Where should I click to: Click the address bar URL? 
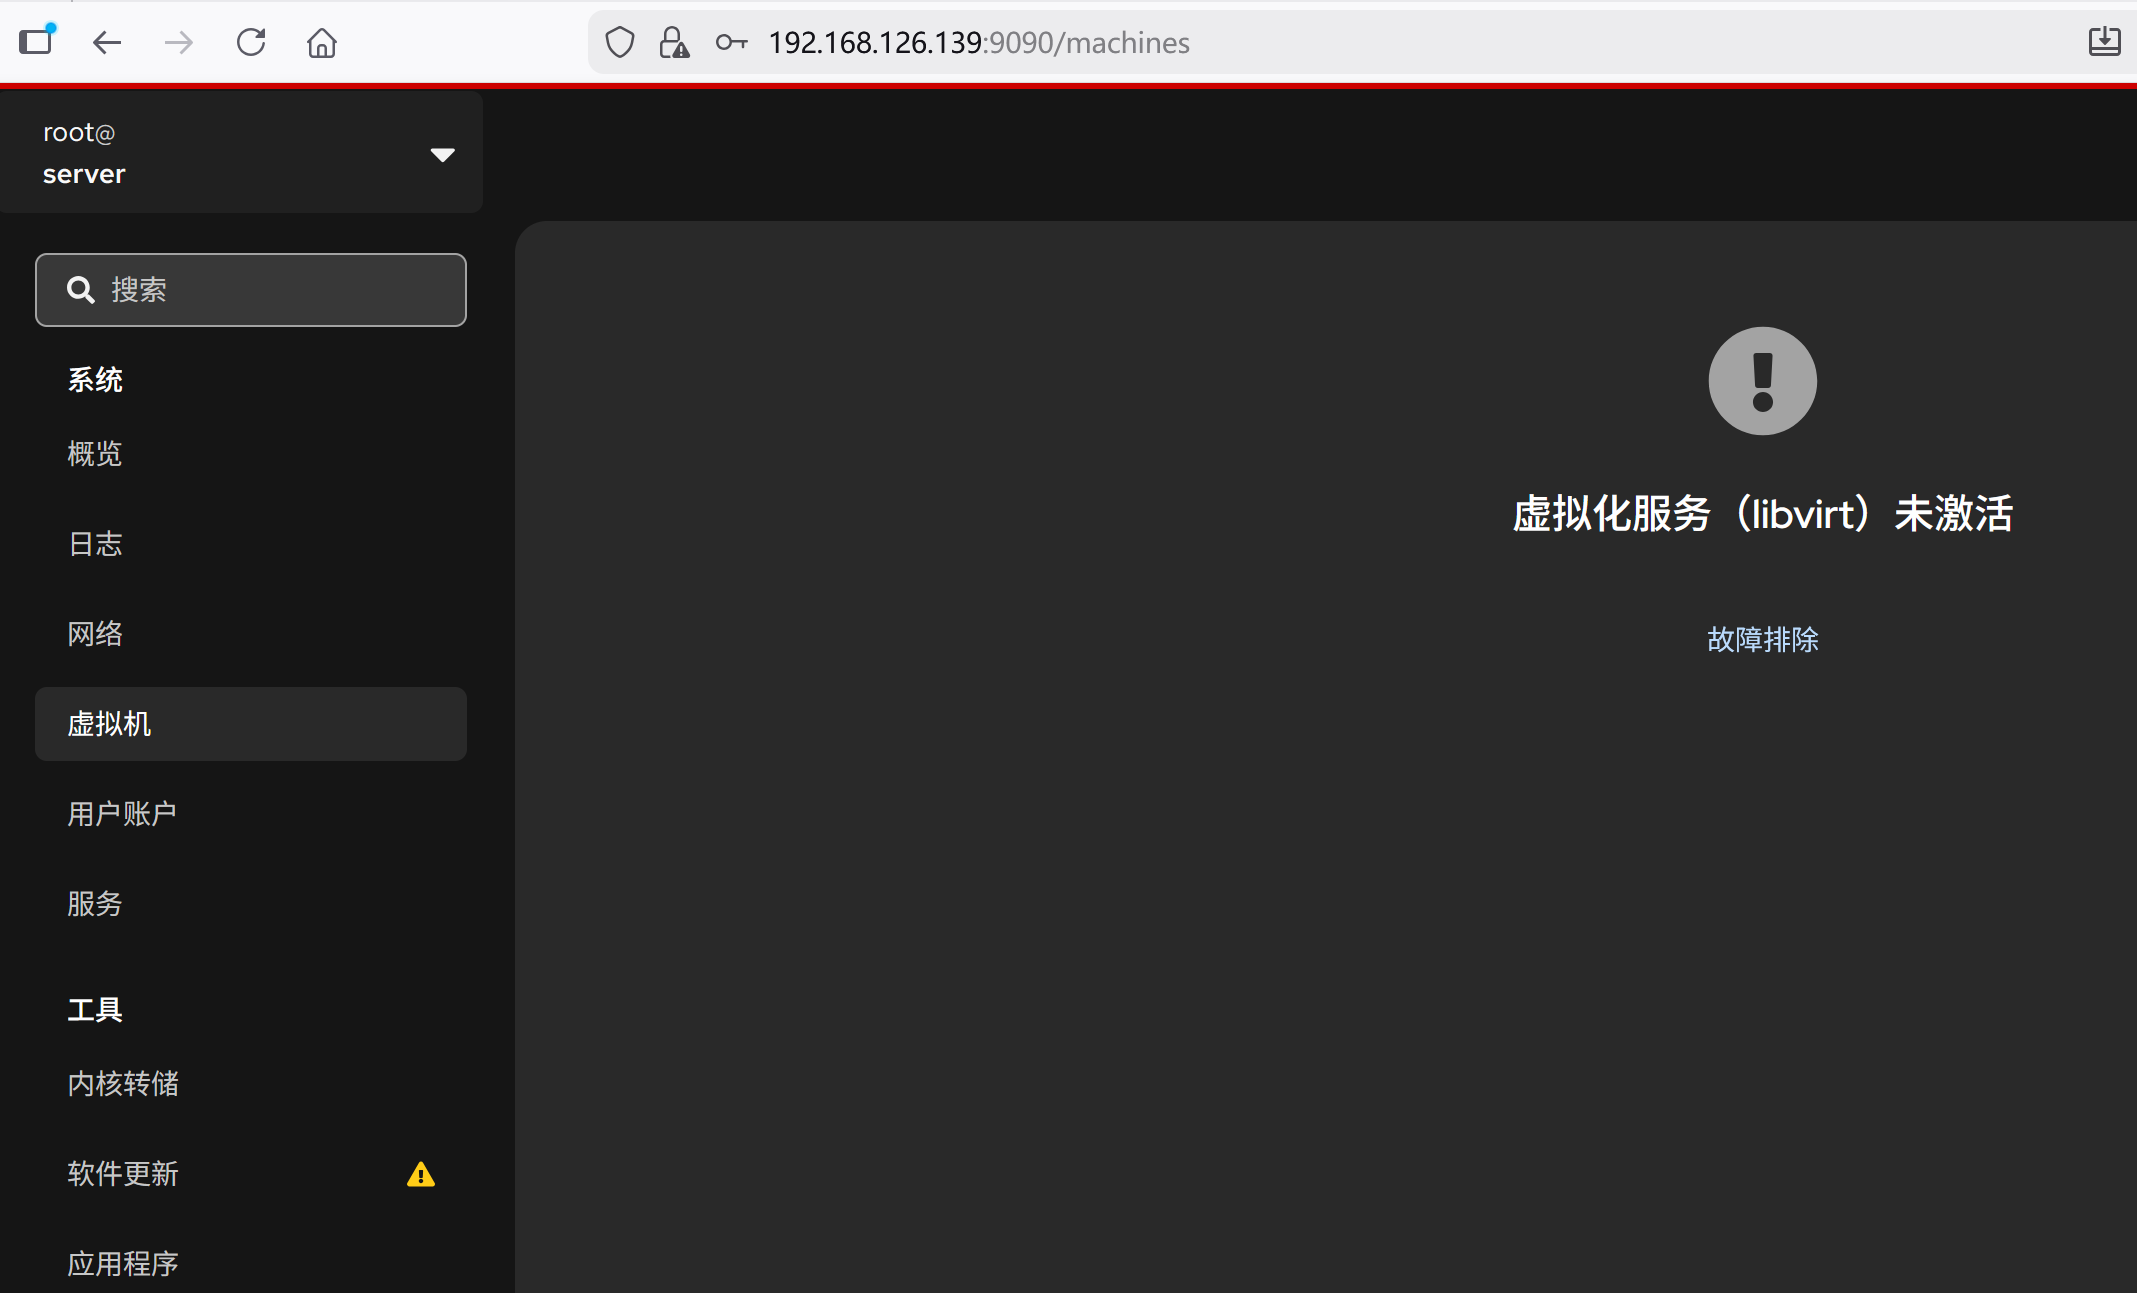tap(978, 42)
